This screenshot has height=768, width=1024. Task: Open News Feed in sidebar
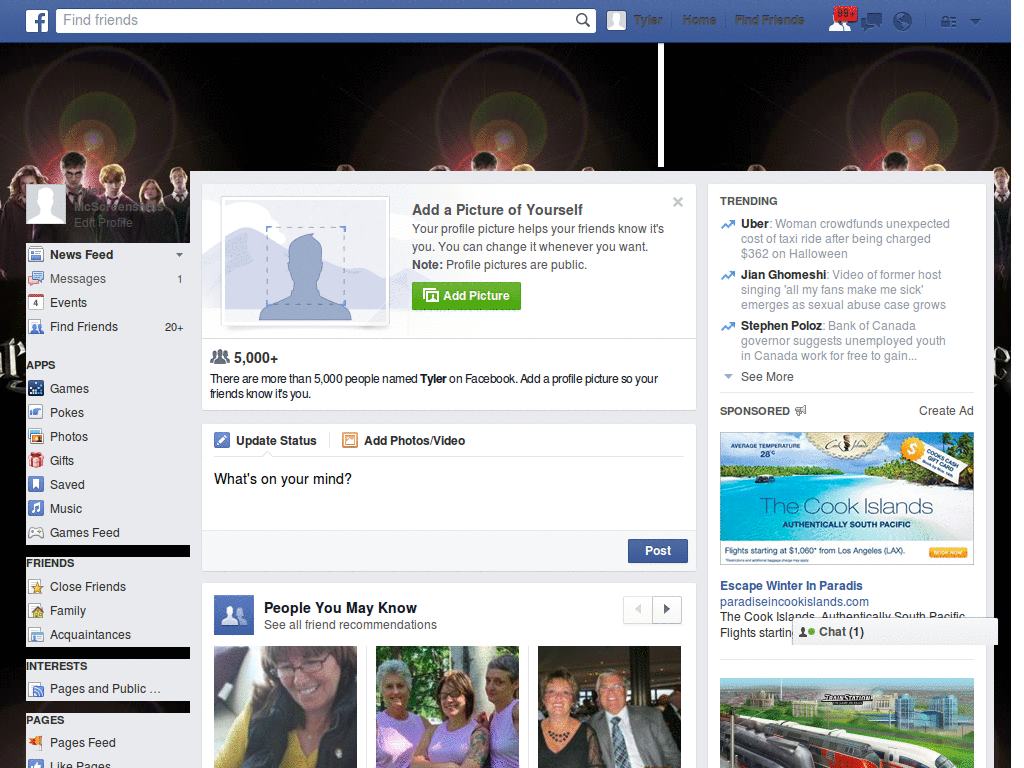point(82,255)
